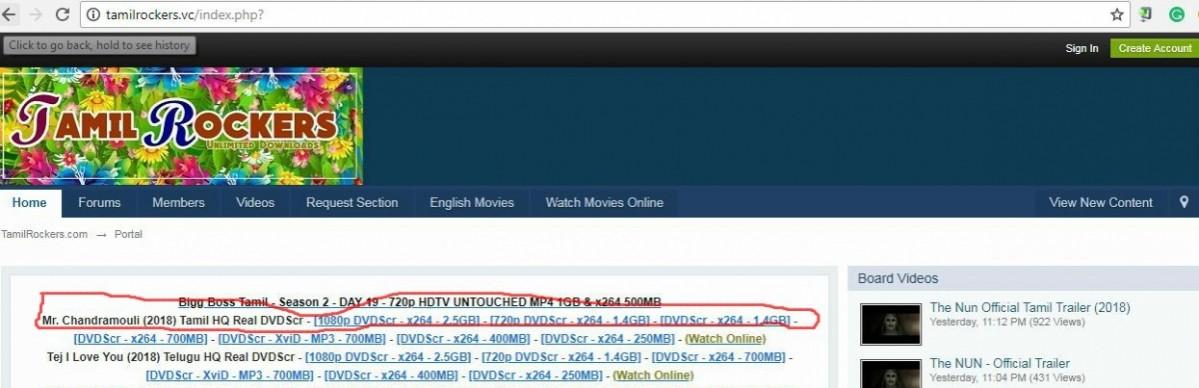Click Mr. Chandramouli XviD MP3 700MB link
Viewport: 1199px width, 388px height.
point(302,338)
